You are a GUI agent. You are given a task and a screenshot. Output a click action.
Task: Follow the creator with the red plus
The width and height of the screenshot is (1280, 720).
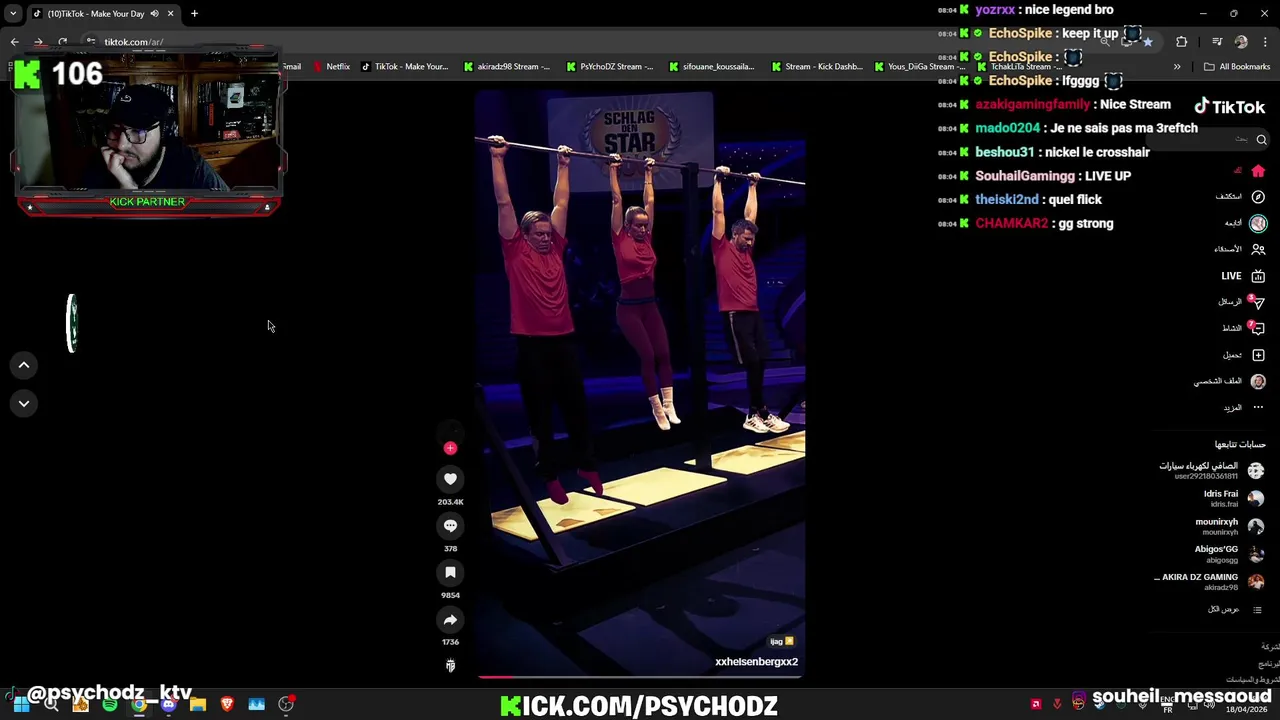click(x=450, y=448)
